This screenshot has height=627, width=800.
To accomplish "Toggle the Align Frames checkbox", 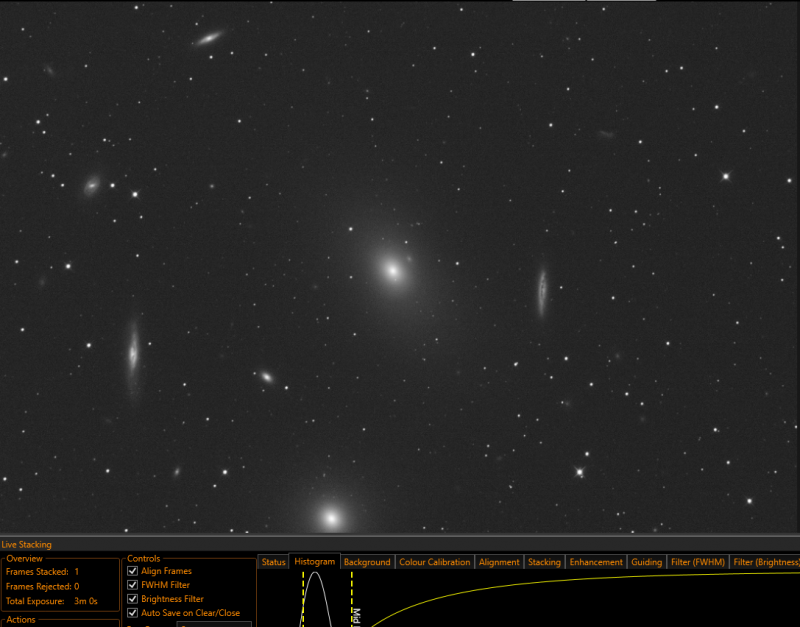I will [x=133, y=571].
